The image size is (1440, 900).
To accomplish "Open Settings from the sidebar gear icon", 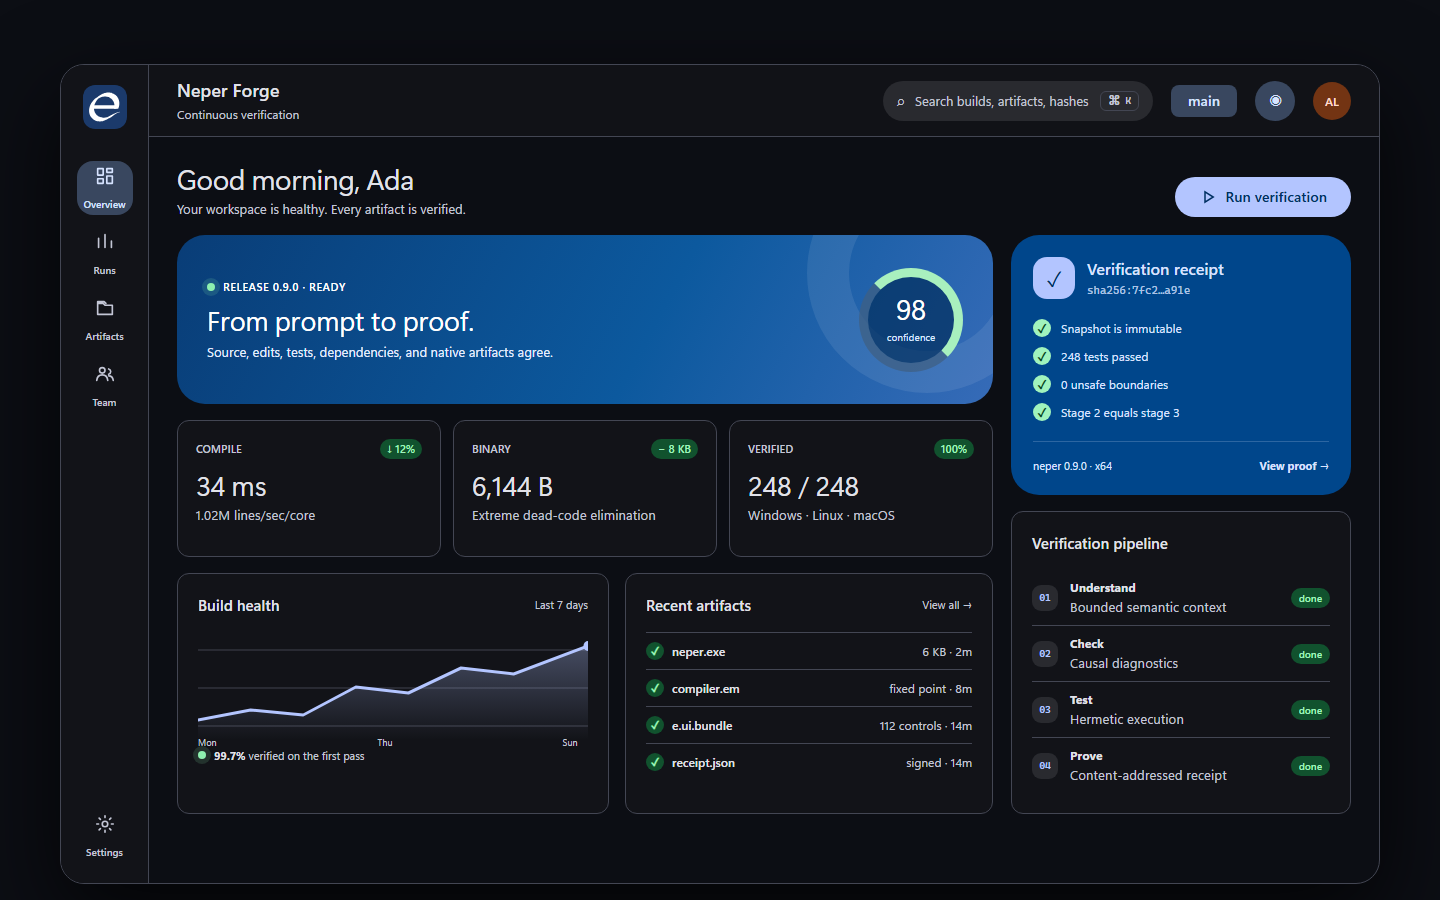I will pos(105,836).
